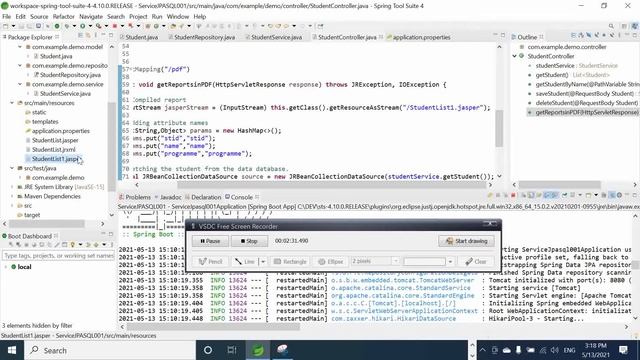Open the Project menu
This screenshot has height=360, width=640.
138,17
